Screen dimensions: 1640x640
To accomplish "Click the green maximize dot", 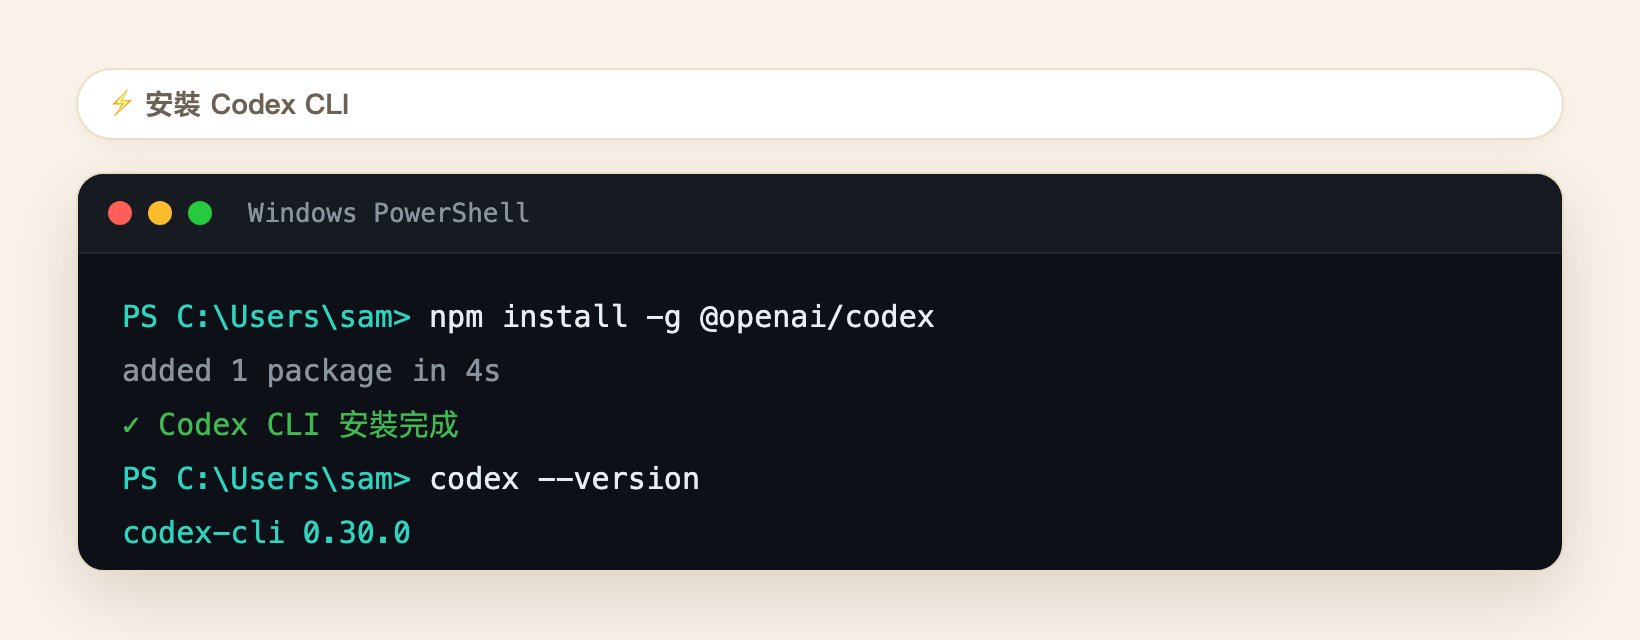I will [x=200, y=213].
